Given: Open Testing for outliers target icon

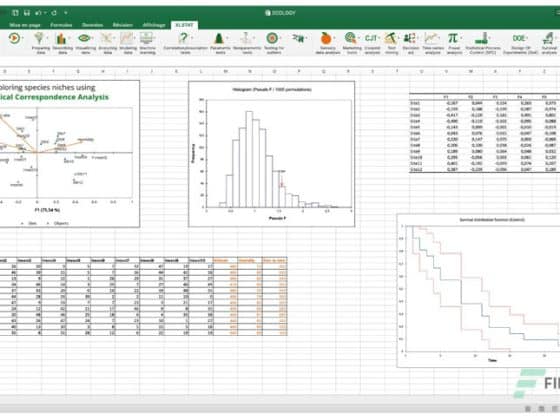Looking at the screenshot, I should click(272, 38).
